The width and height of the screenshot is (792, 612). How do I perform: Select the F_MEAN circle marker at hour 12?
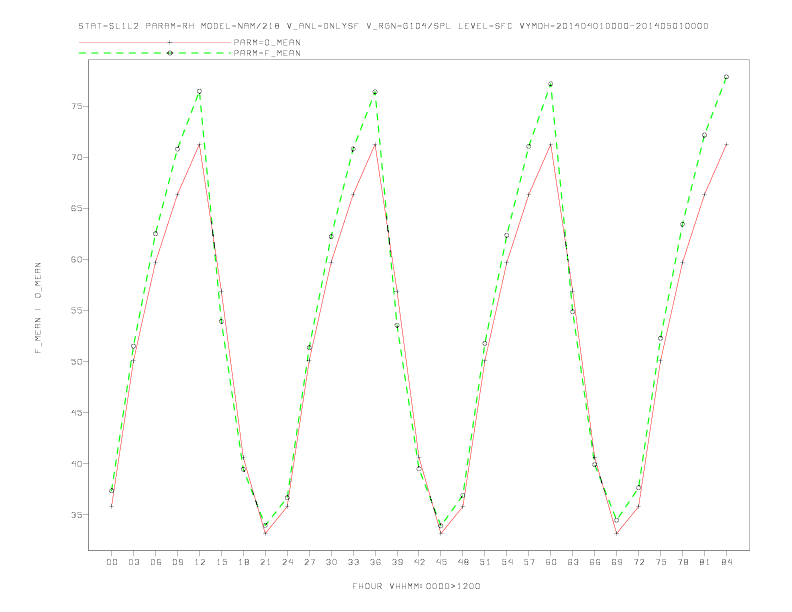(x=200, y=91)
